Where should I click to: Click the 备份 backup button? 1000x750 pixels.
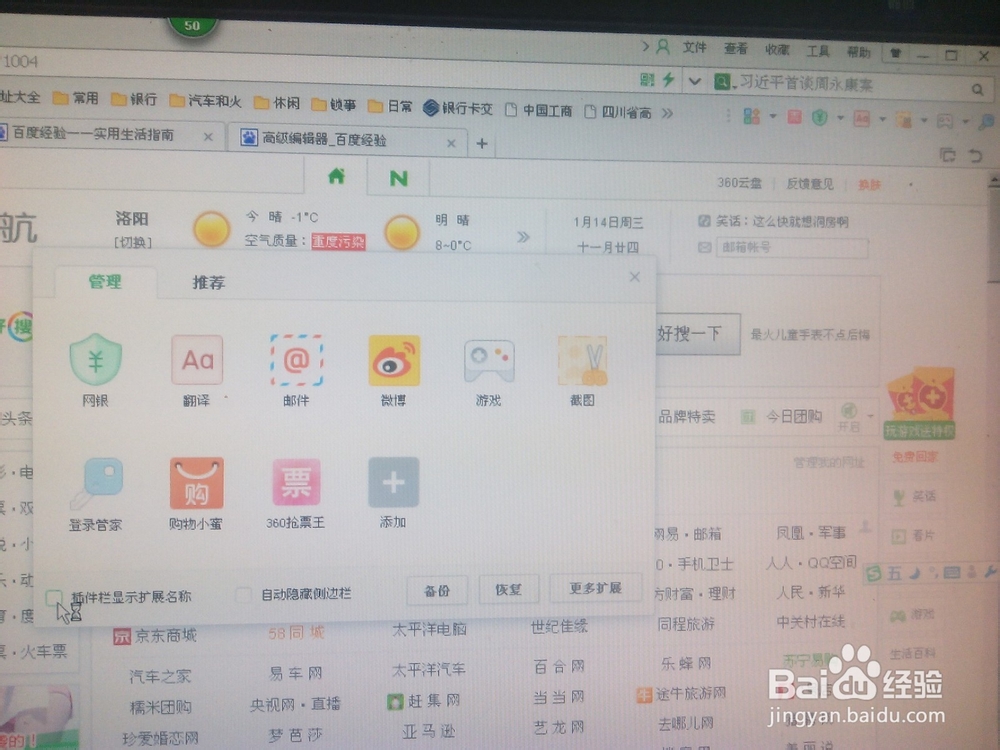point(437,590)
